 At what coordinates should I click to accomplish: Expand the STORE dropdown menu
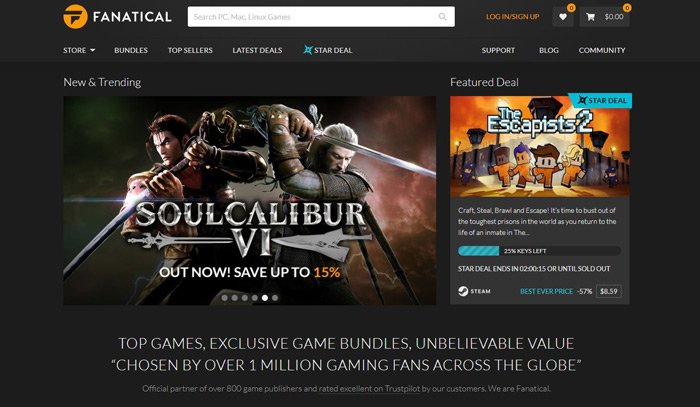pyautogui.click(x=79, y=50)
